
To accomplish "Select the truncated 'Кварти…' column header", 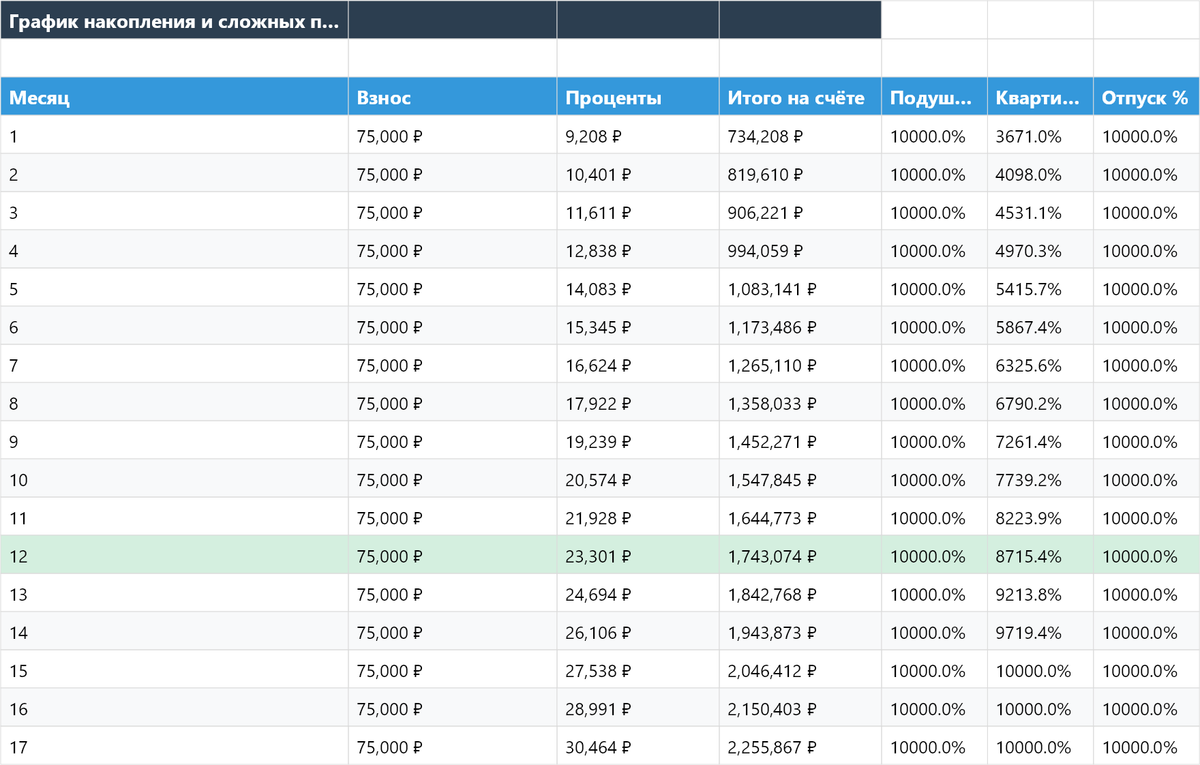I will (1039, 98).
